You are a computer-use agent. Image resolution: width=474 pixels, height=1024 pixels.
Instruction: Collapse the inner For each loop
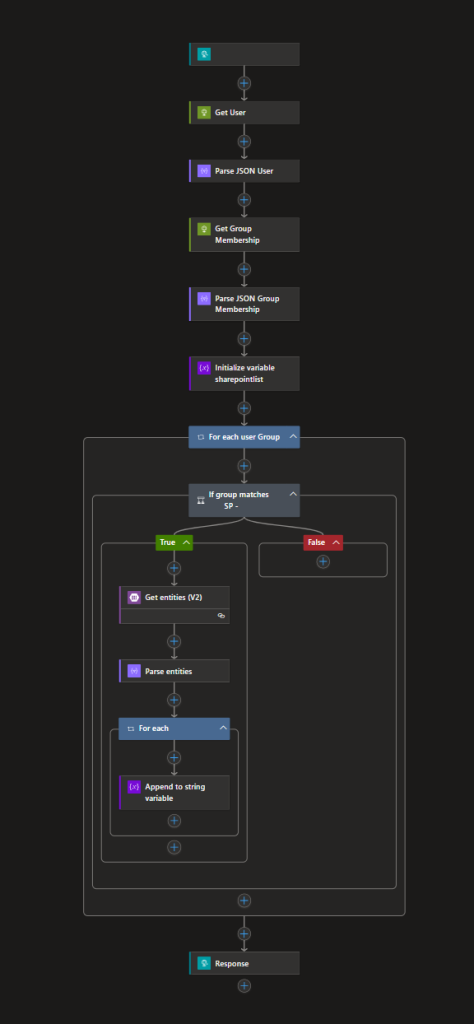pyautogui.click(x=223, y=728)
